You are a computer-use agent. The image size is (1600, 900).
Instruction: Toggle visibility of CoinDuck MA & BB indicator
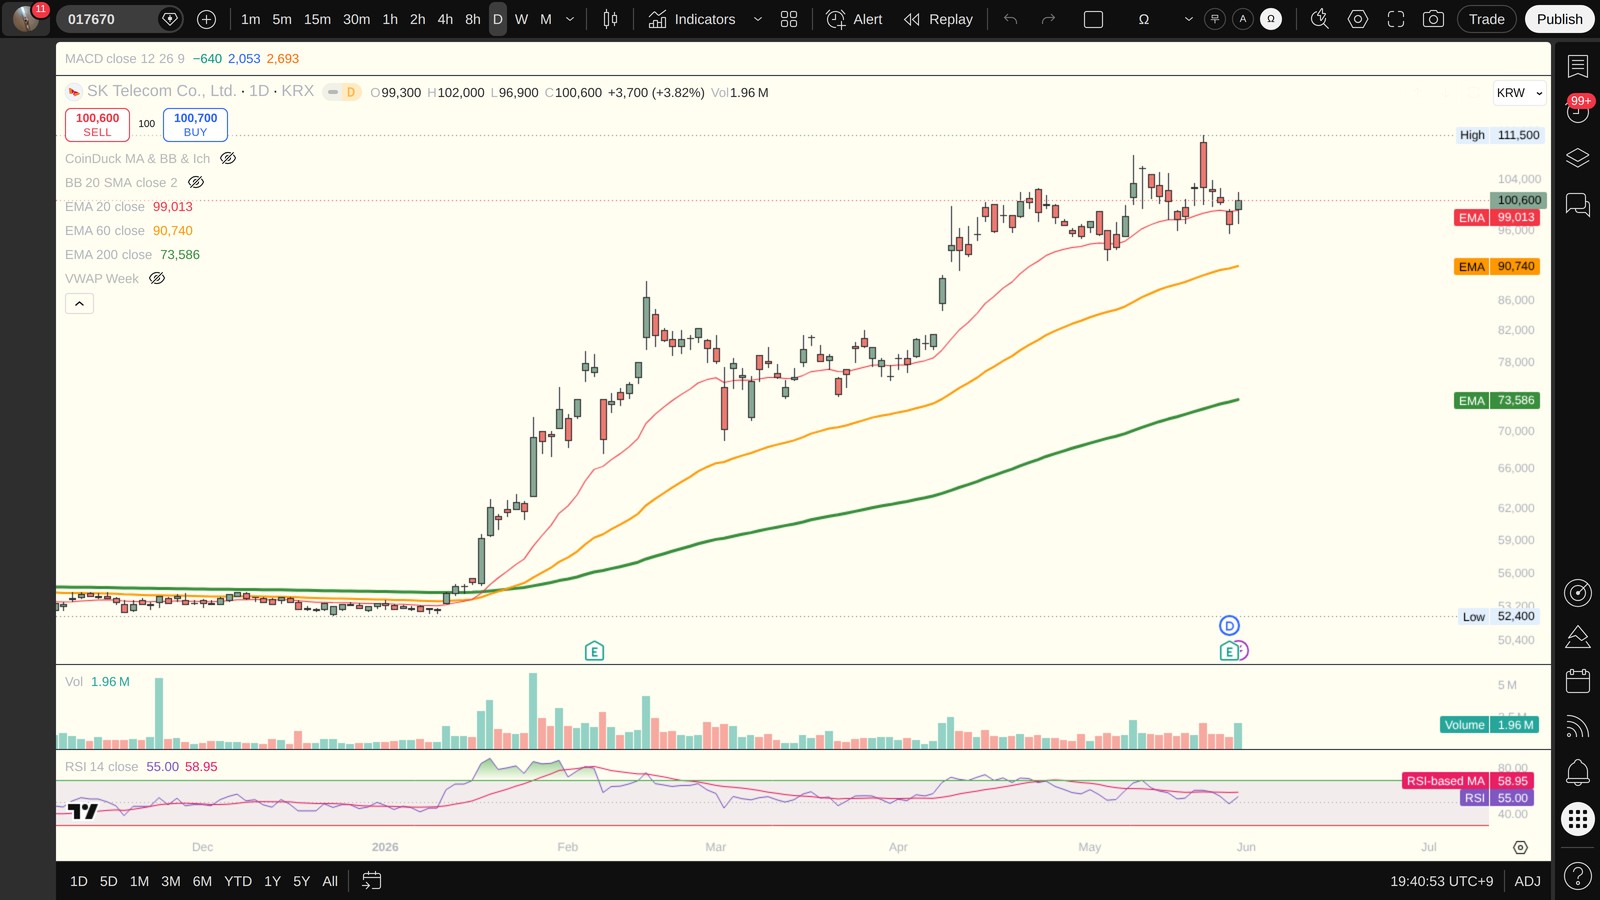[228, 158]
